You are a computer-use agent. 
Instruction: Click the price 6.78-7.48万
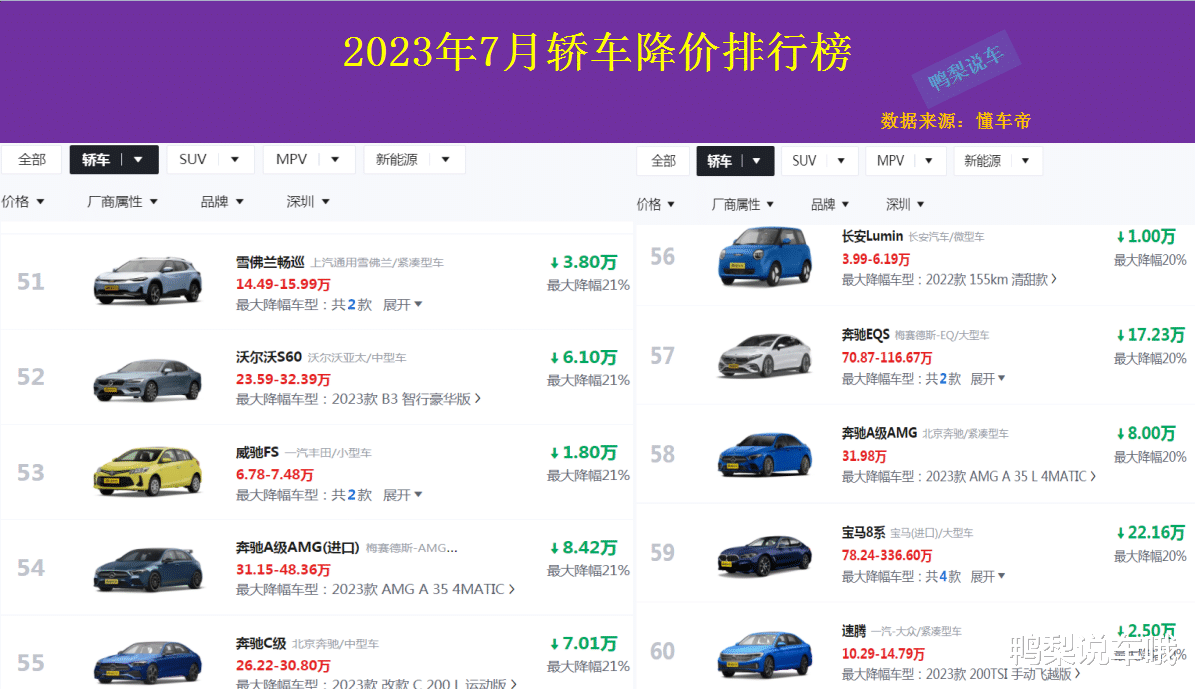[274, 475]
